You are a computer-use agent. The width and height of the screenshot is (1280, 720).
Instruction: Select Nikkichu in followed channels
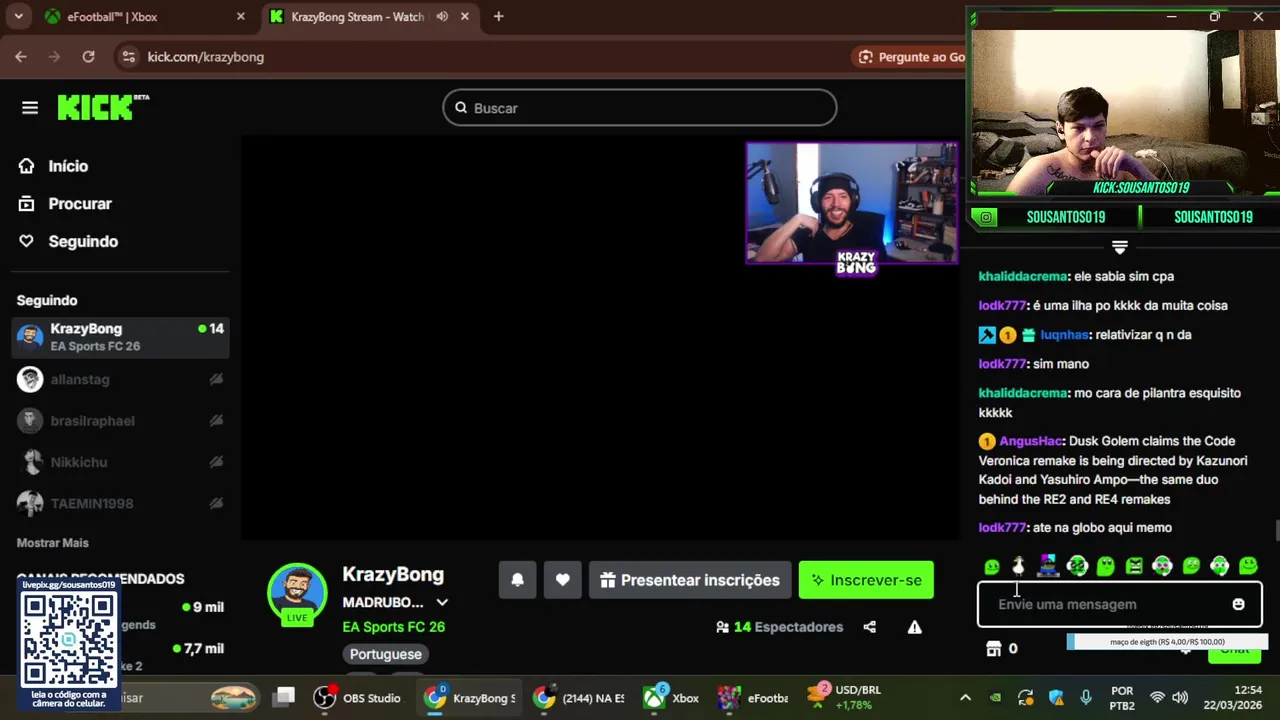click(x=120, y=462)
